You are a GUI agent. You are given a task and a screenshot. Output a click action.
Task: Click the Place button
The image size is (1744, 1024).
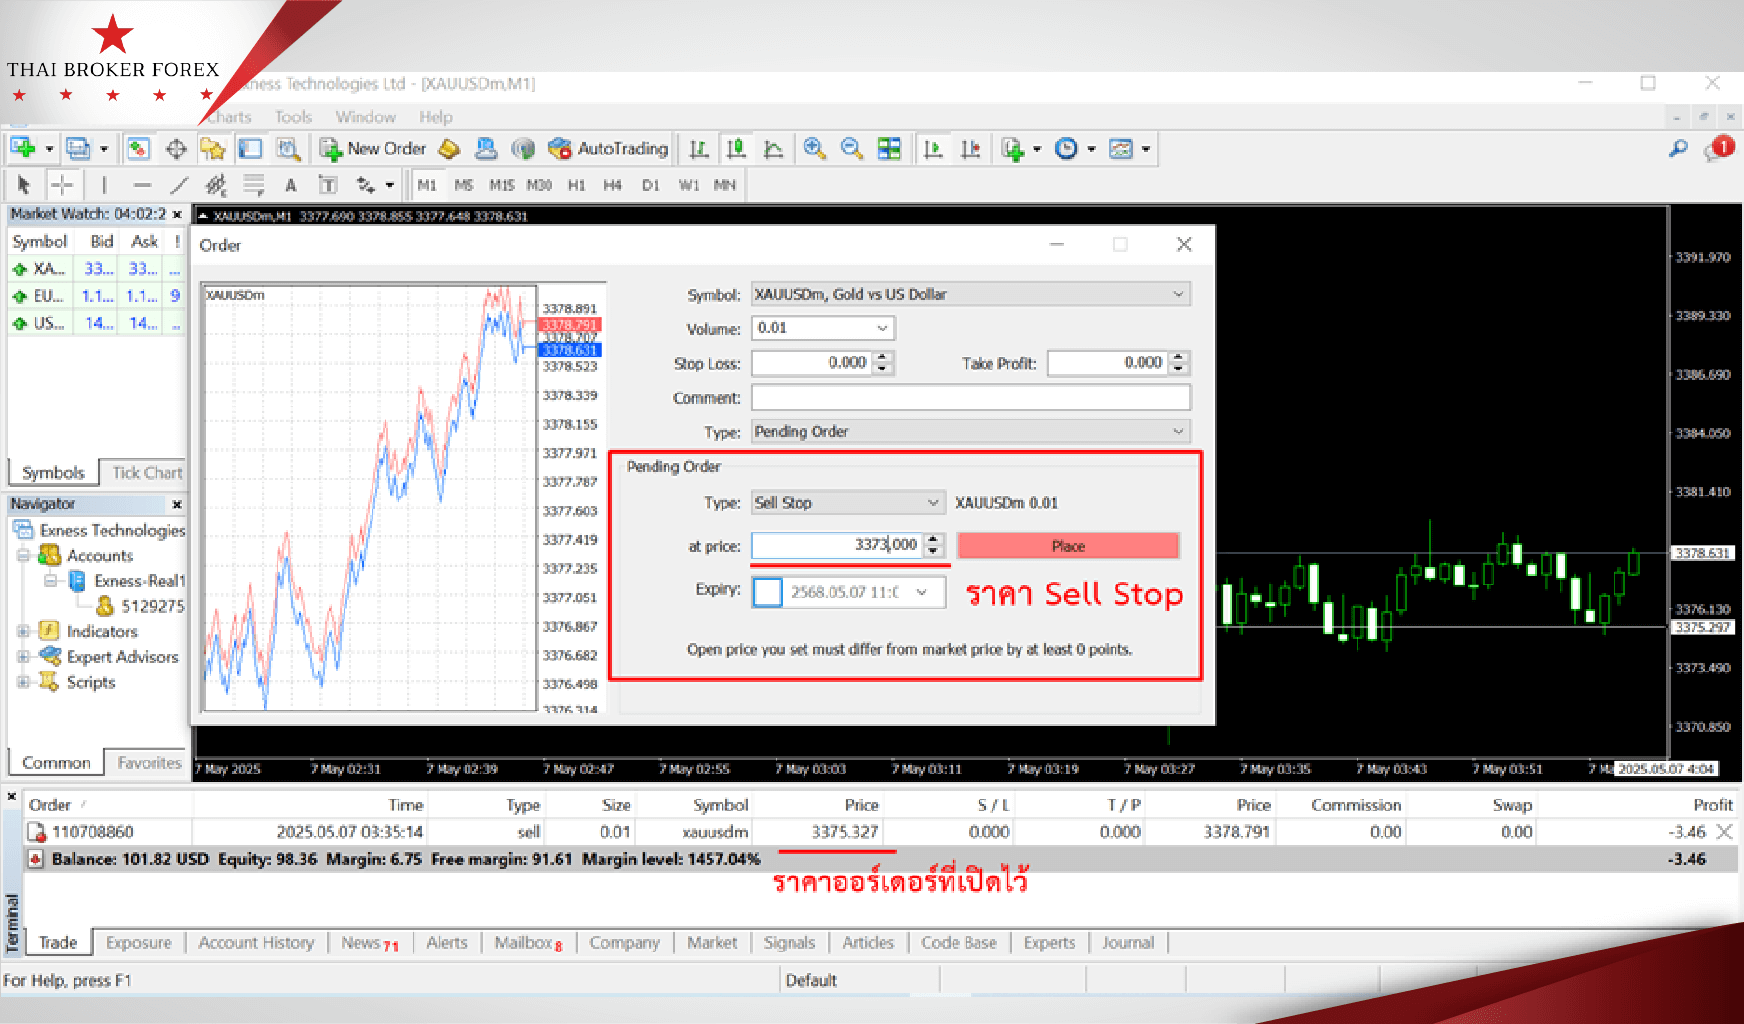point(1068,546)
